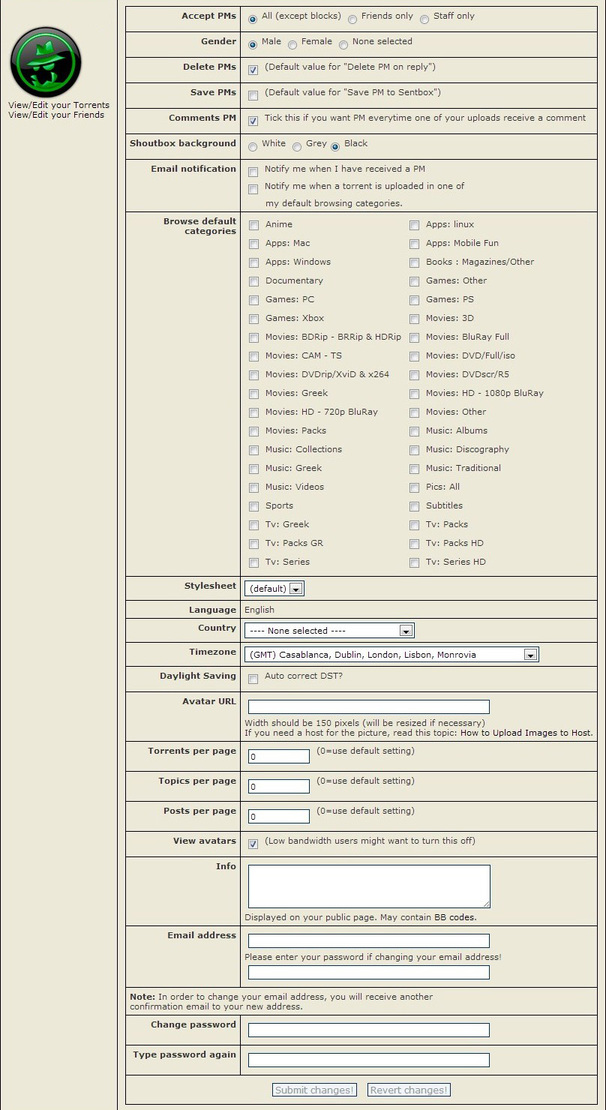
Task: Choose None selected gender option
Action: 343,45
